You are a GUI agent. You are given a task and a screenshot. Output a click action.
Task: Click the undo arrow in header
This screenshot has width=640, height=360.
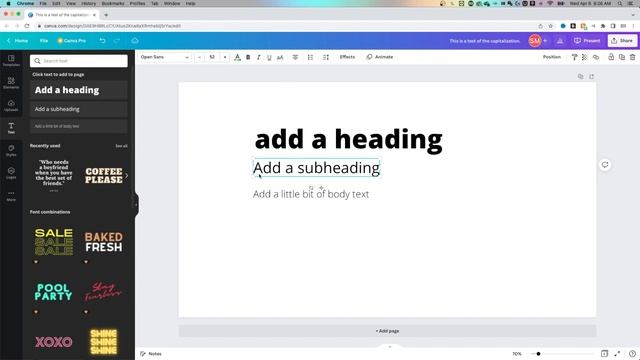[102, 41]
